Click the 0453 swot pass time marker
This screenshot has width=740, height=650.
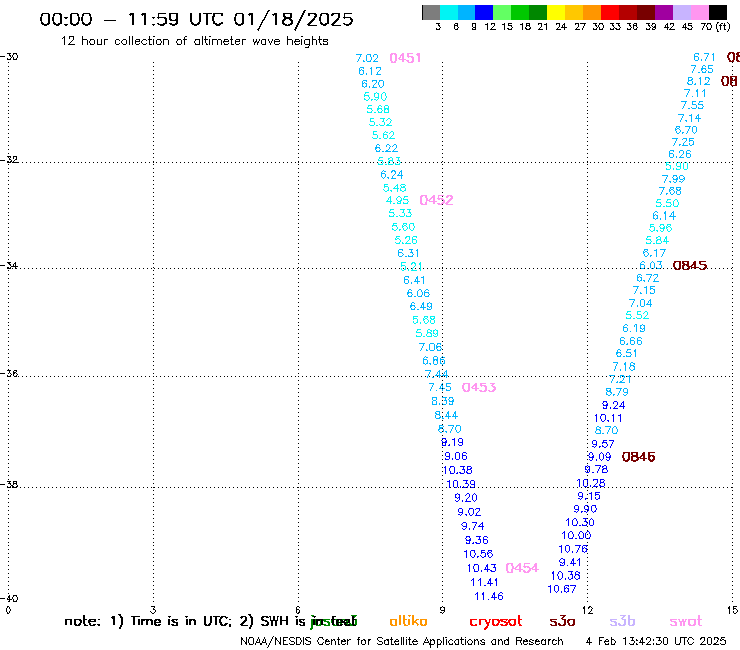[479, 388]
